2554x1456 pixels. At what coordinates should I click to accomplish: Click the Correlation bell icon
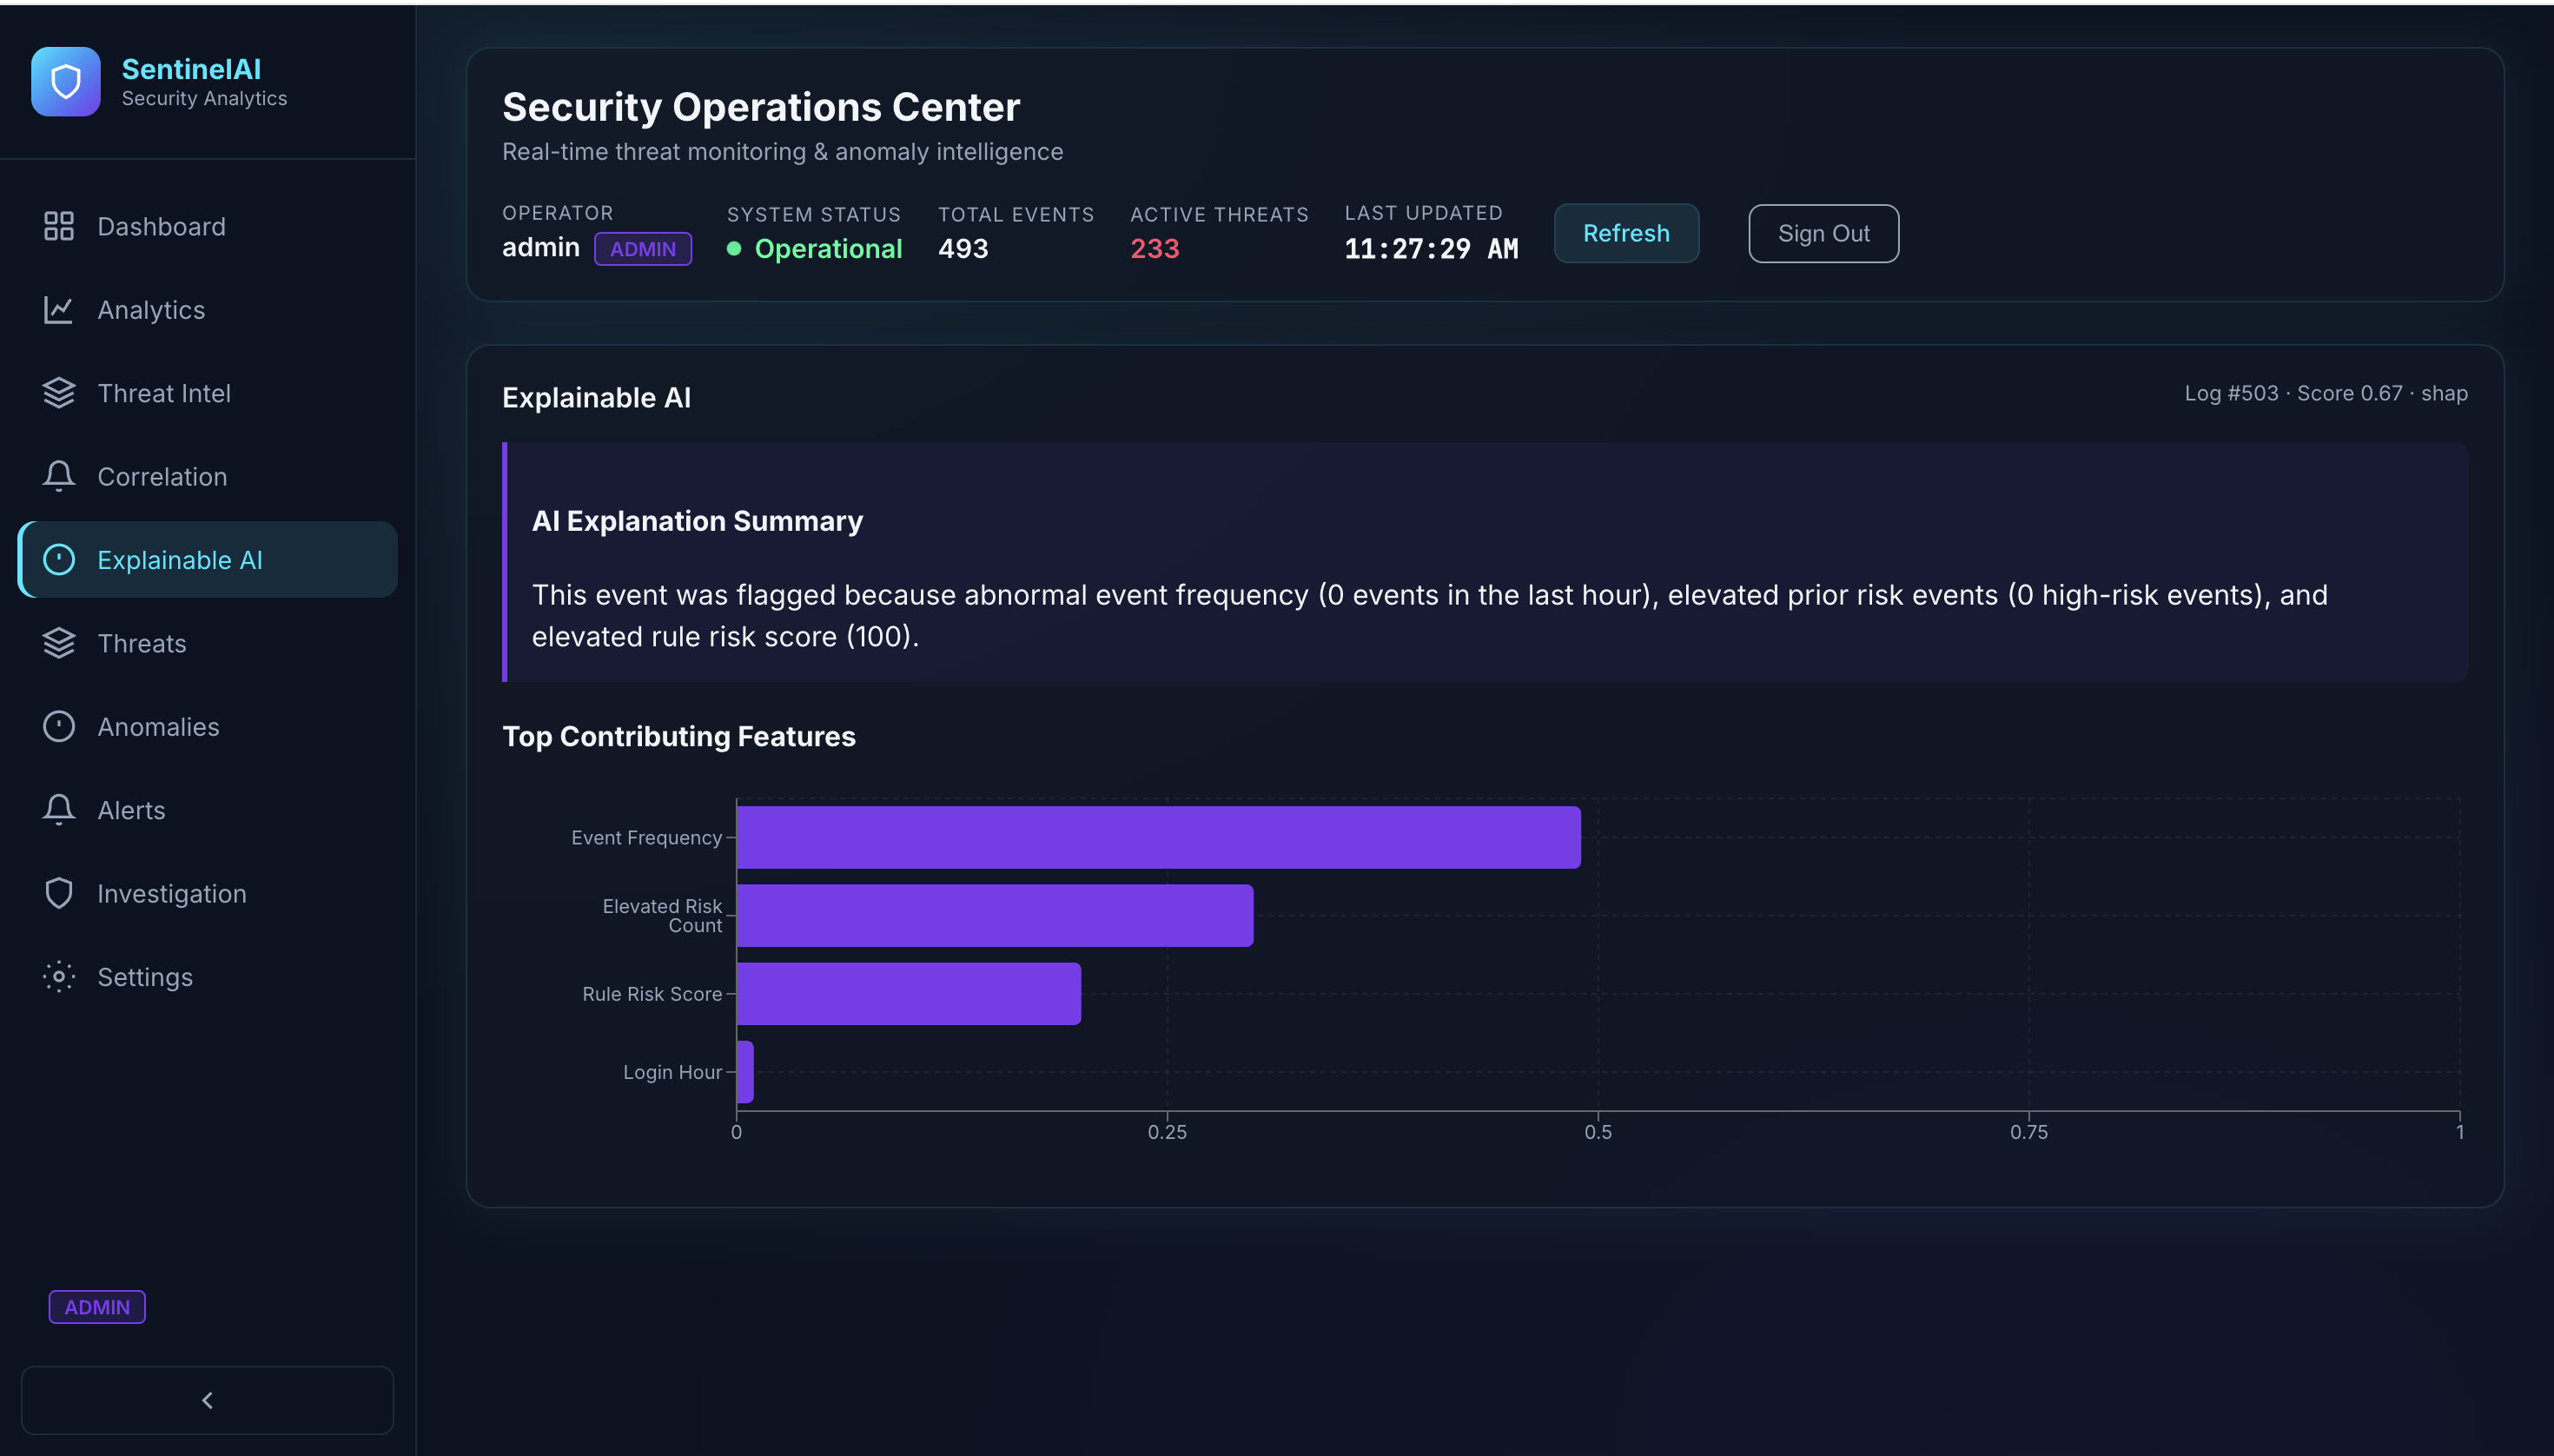59,477
